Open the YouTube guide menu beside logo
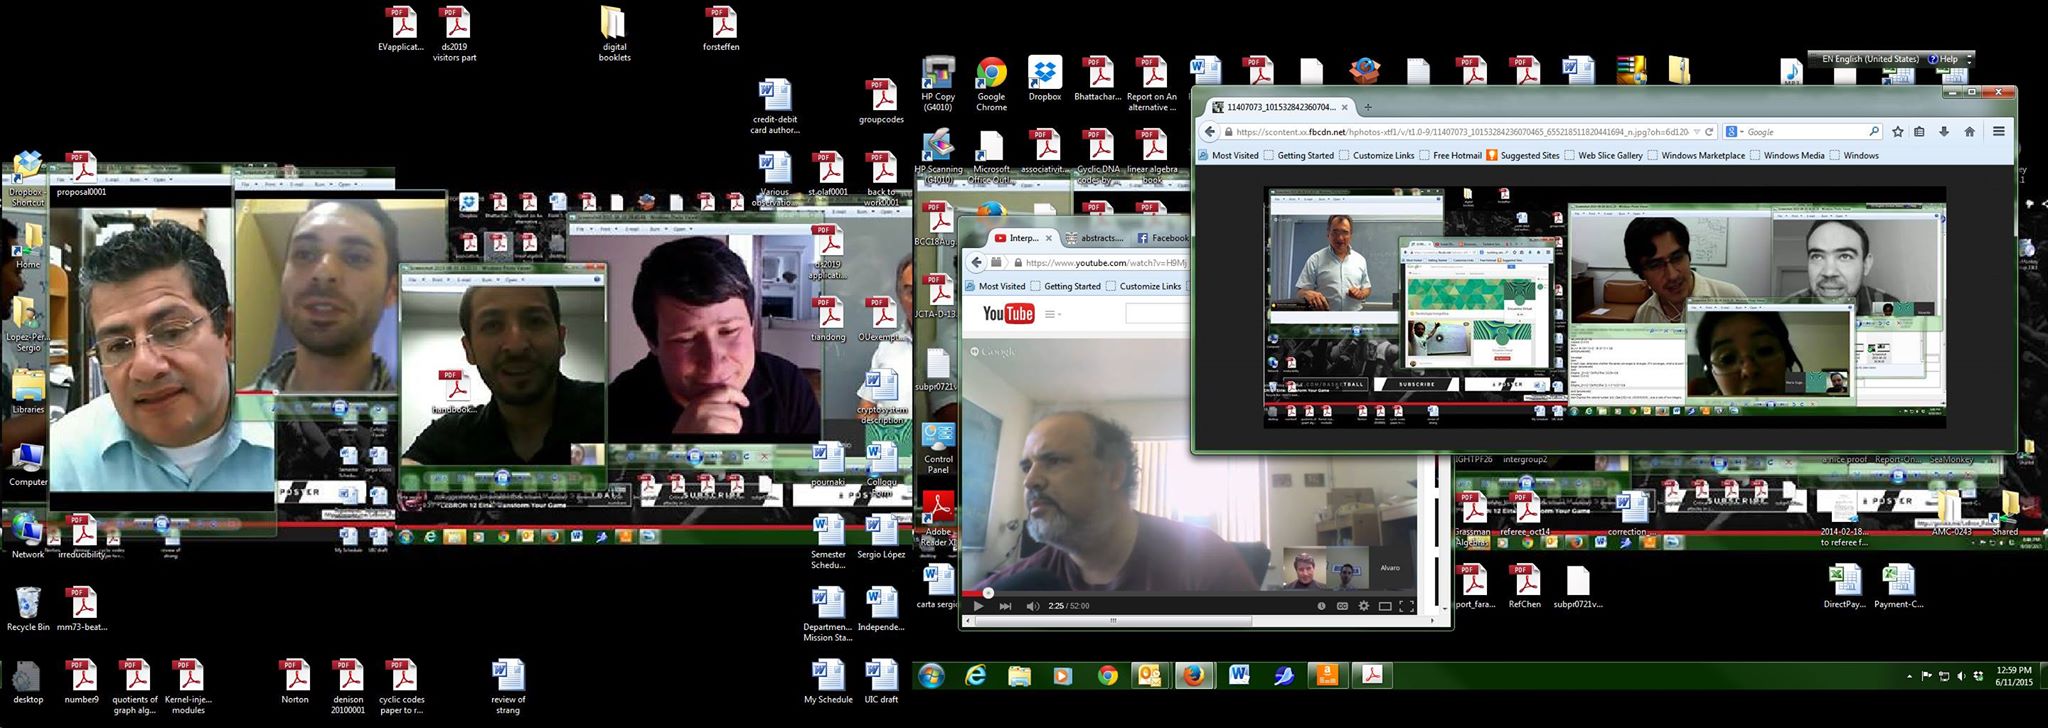The height and width of the screenshot is (728, 2048). tap(1051, 314)
